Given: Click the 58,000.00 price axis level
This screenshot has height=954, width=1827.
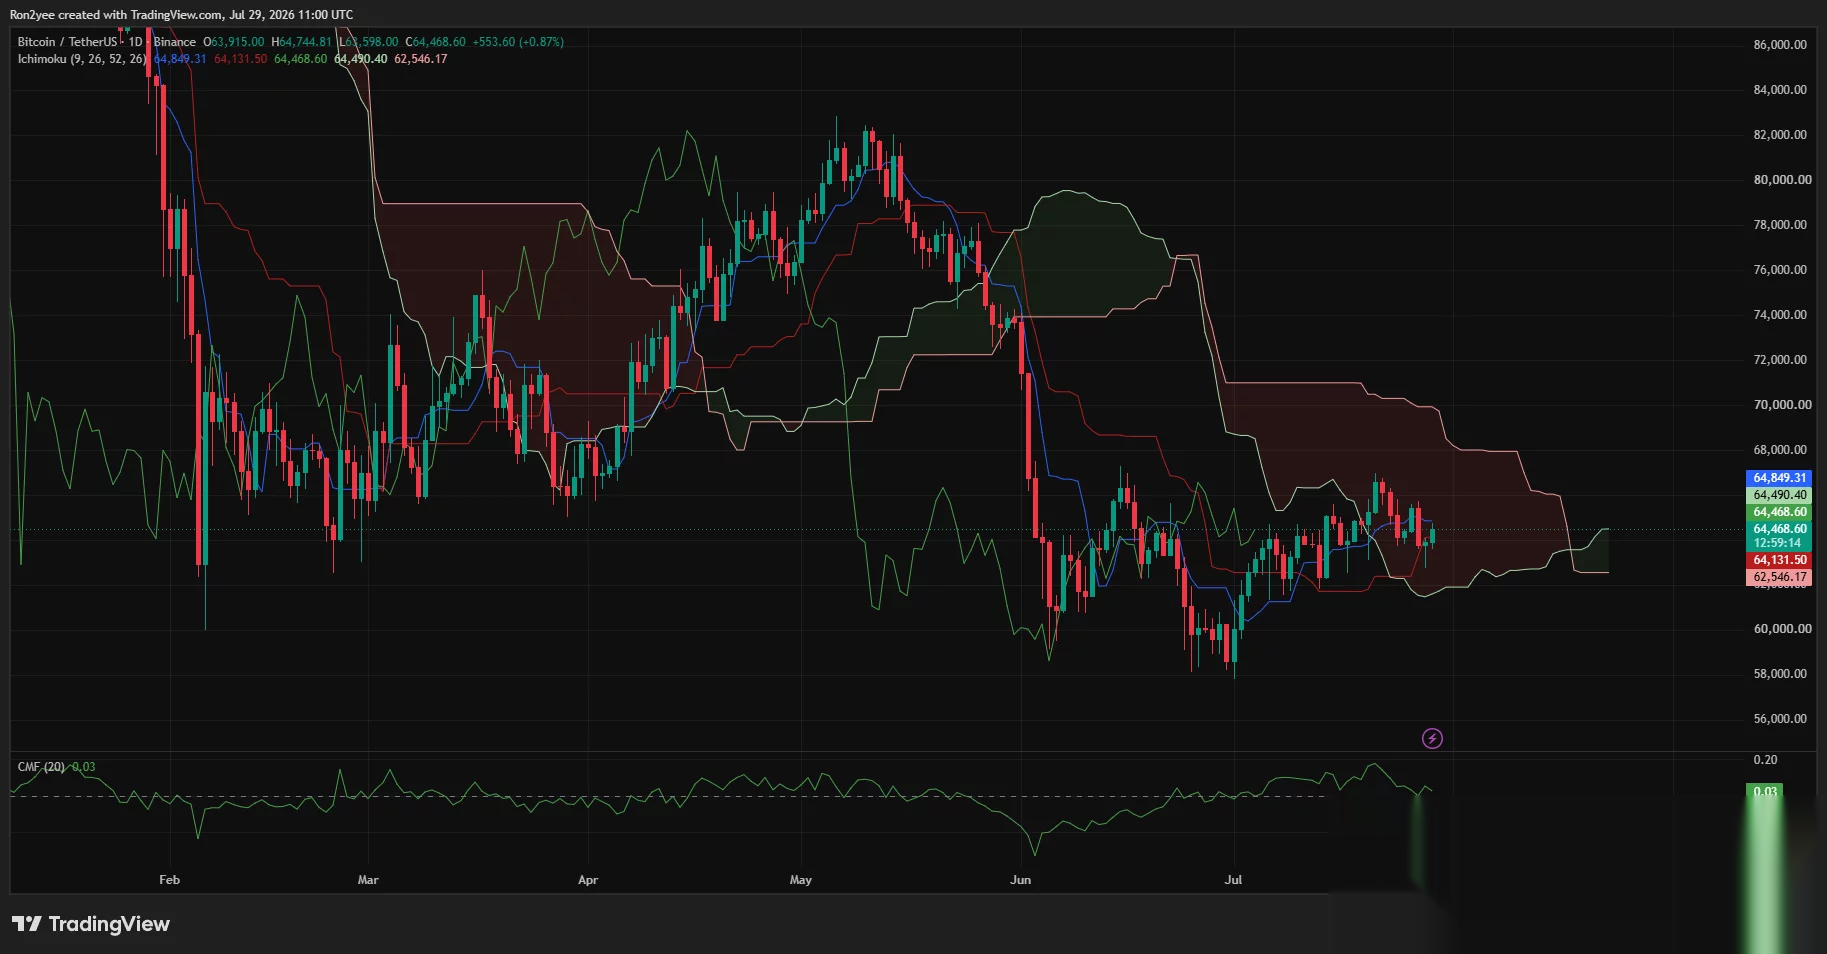Looking at the screenshot, I should (x=1780, y=674).
